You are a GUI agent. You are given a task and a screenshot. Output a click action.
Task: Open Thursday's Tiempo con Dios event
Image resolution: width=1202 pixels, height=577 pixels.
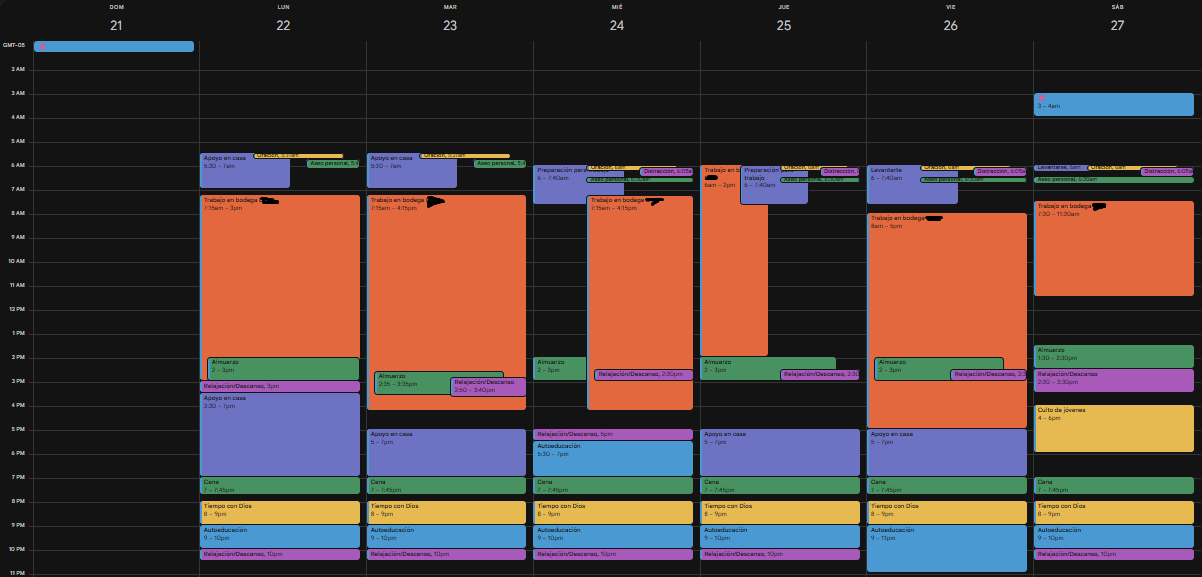point(779,512)
